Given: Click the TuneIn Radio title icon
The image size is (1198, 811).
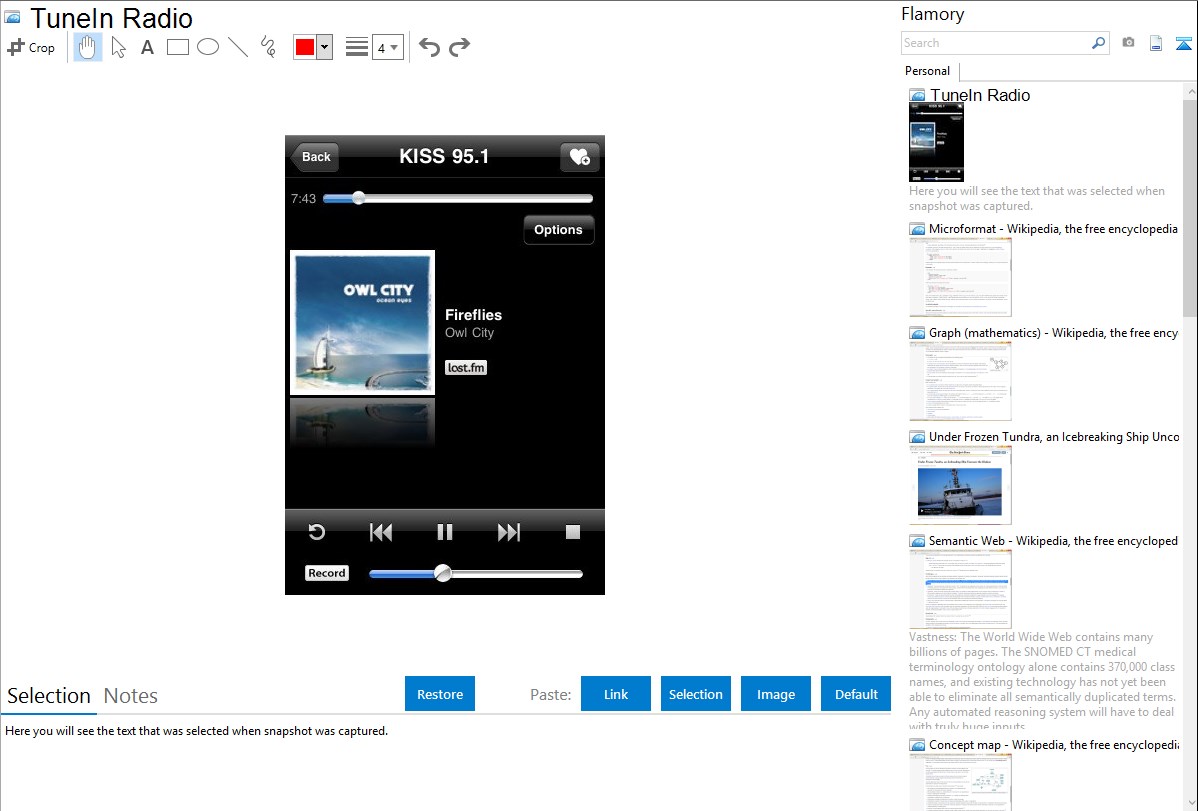Looking at the screenshot, I should coord(13,17).
